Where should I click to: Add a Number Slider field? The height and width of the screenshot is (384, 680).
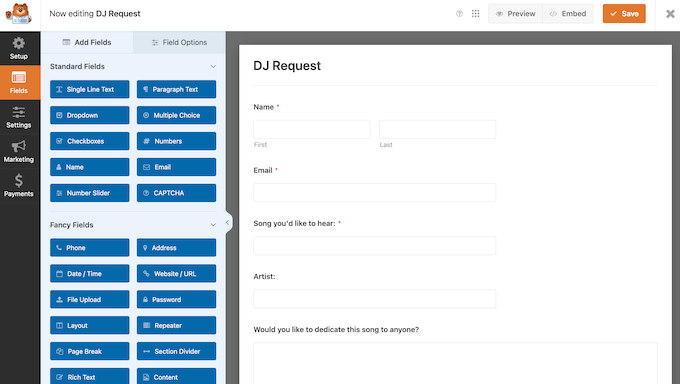[89, 193]
